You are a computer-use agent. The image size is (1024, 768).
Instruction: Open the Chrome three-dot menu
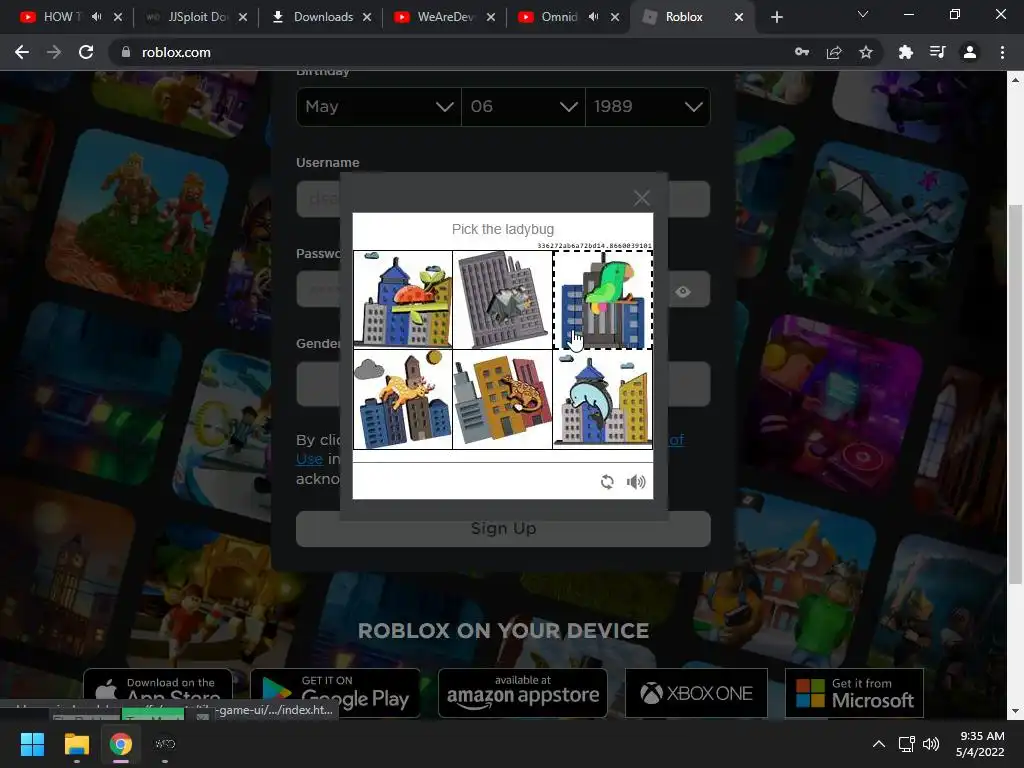[1002, 52]
